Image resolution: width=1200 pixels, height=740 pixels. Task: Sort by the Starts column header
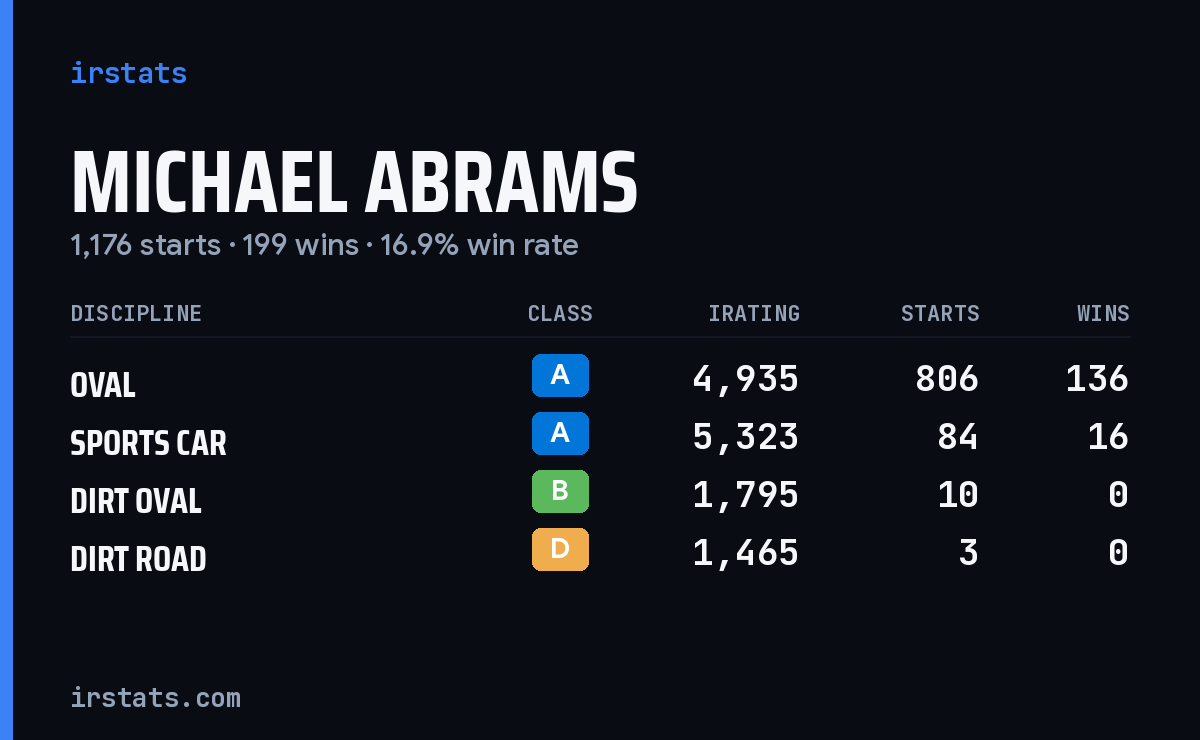940,313
